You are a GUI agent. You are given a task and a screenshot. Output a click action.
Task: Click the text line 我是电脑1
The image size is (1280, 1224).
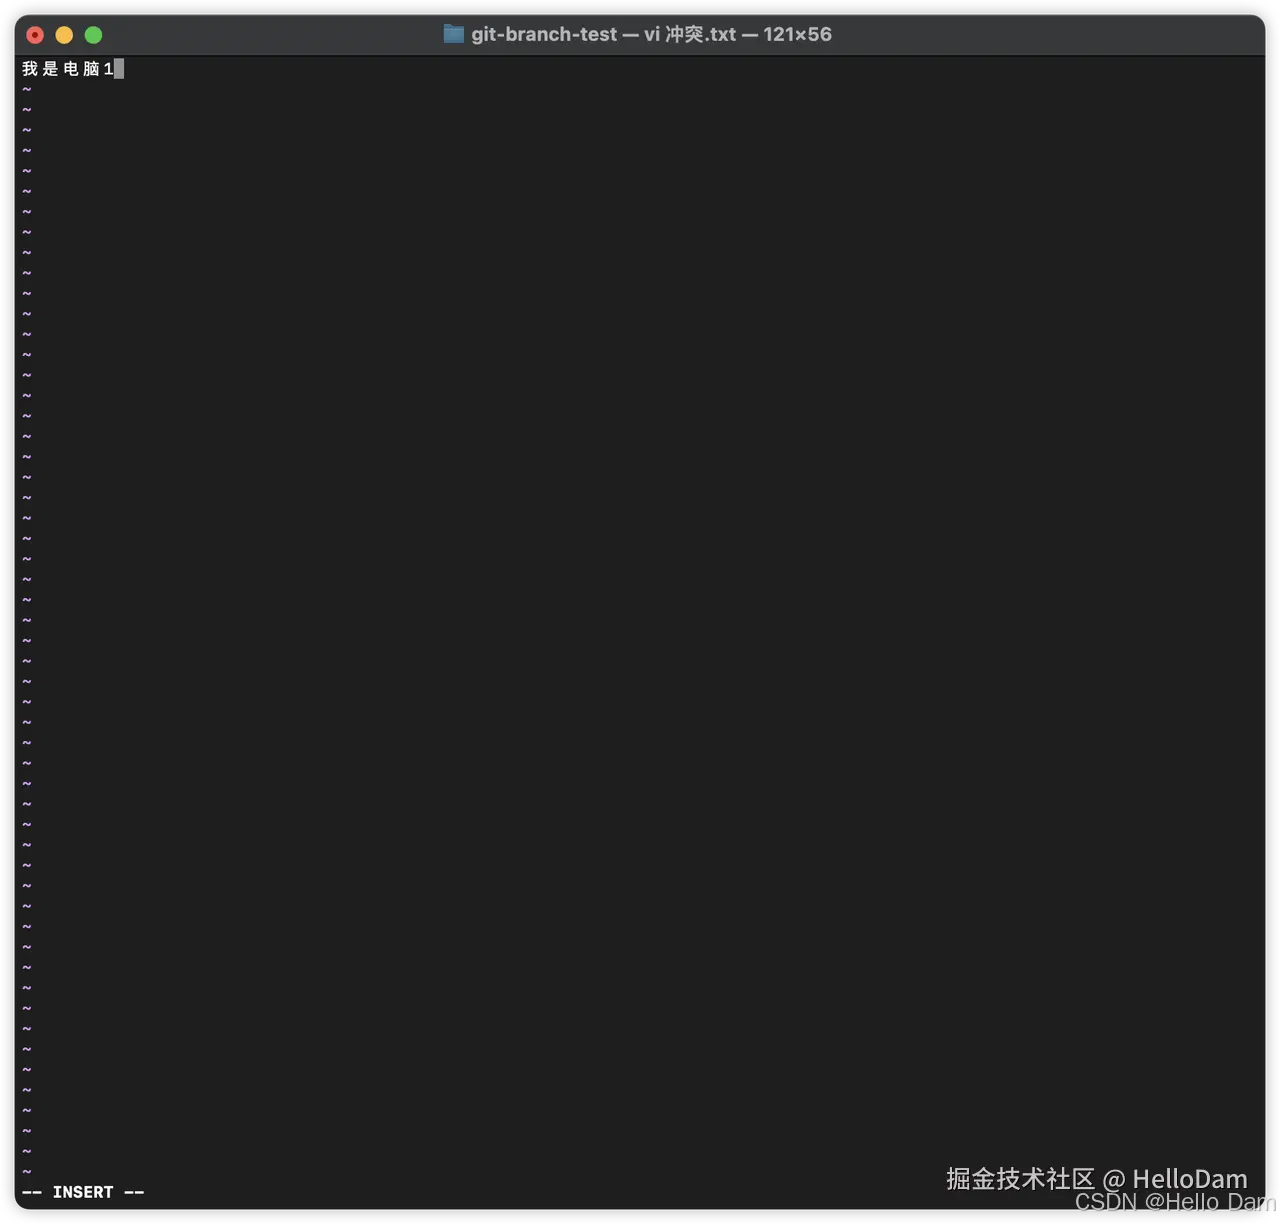[68, 69]
